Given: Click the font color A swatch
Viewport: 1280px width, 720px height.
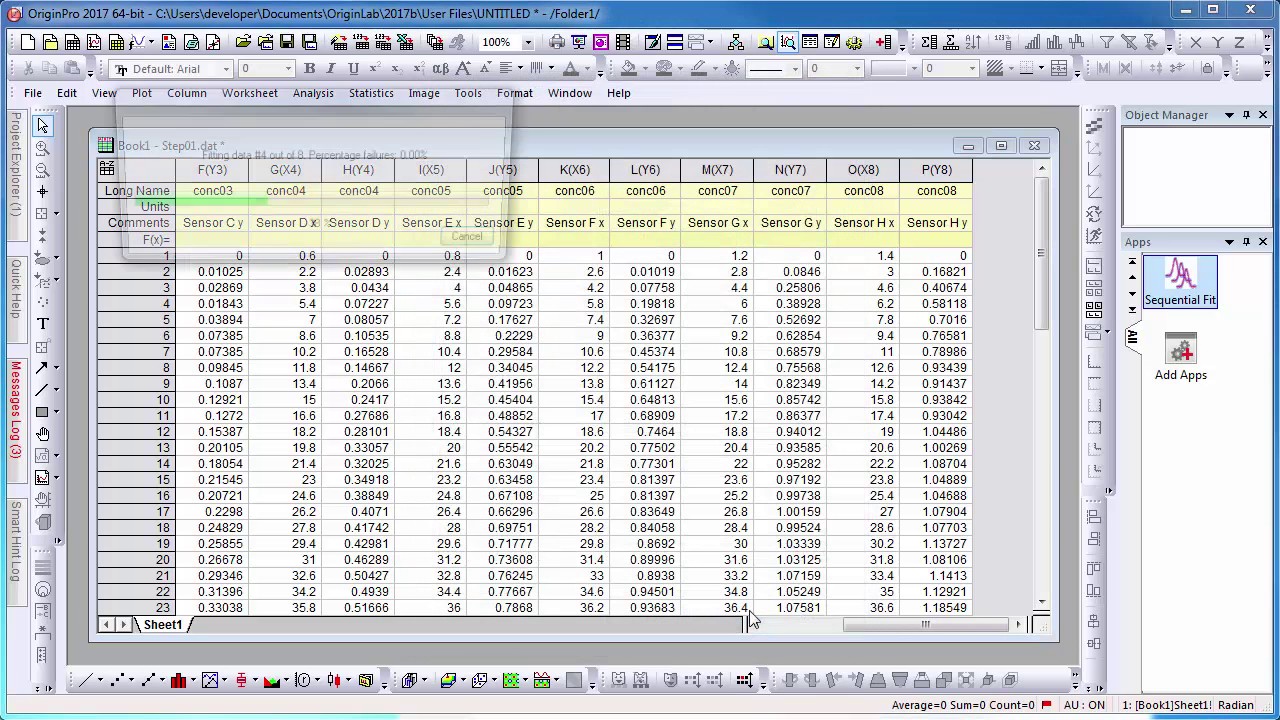Looking at the screenshot, I should click(571, 69).
